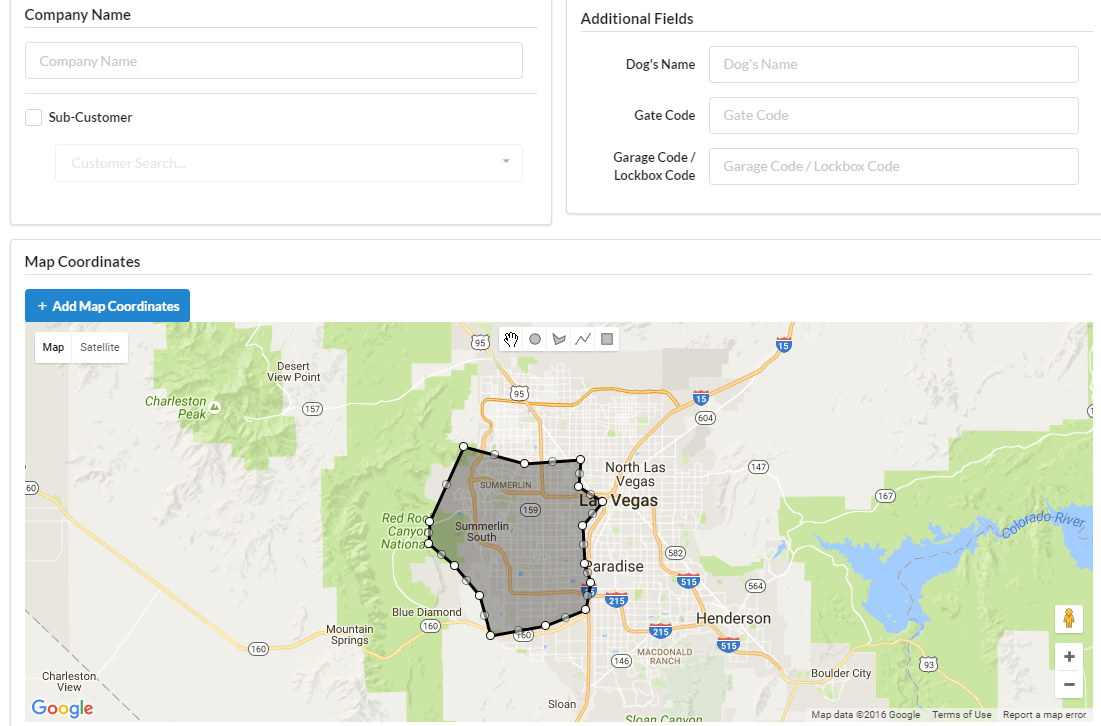Click route 146 shield on map
Viewport: 1101px width, 726px height.
(621, 661)
